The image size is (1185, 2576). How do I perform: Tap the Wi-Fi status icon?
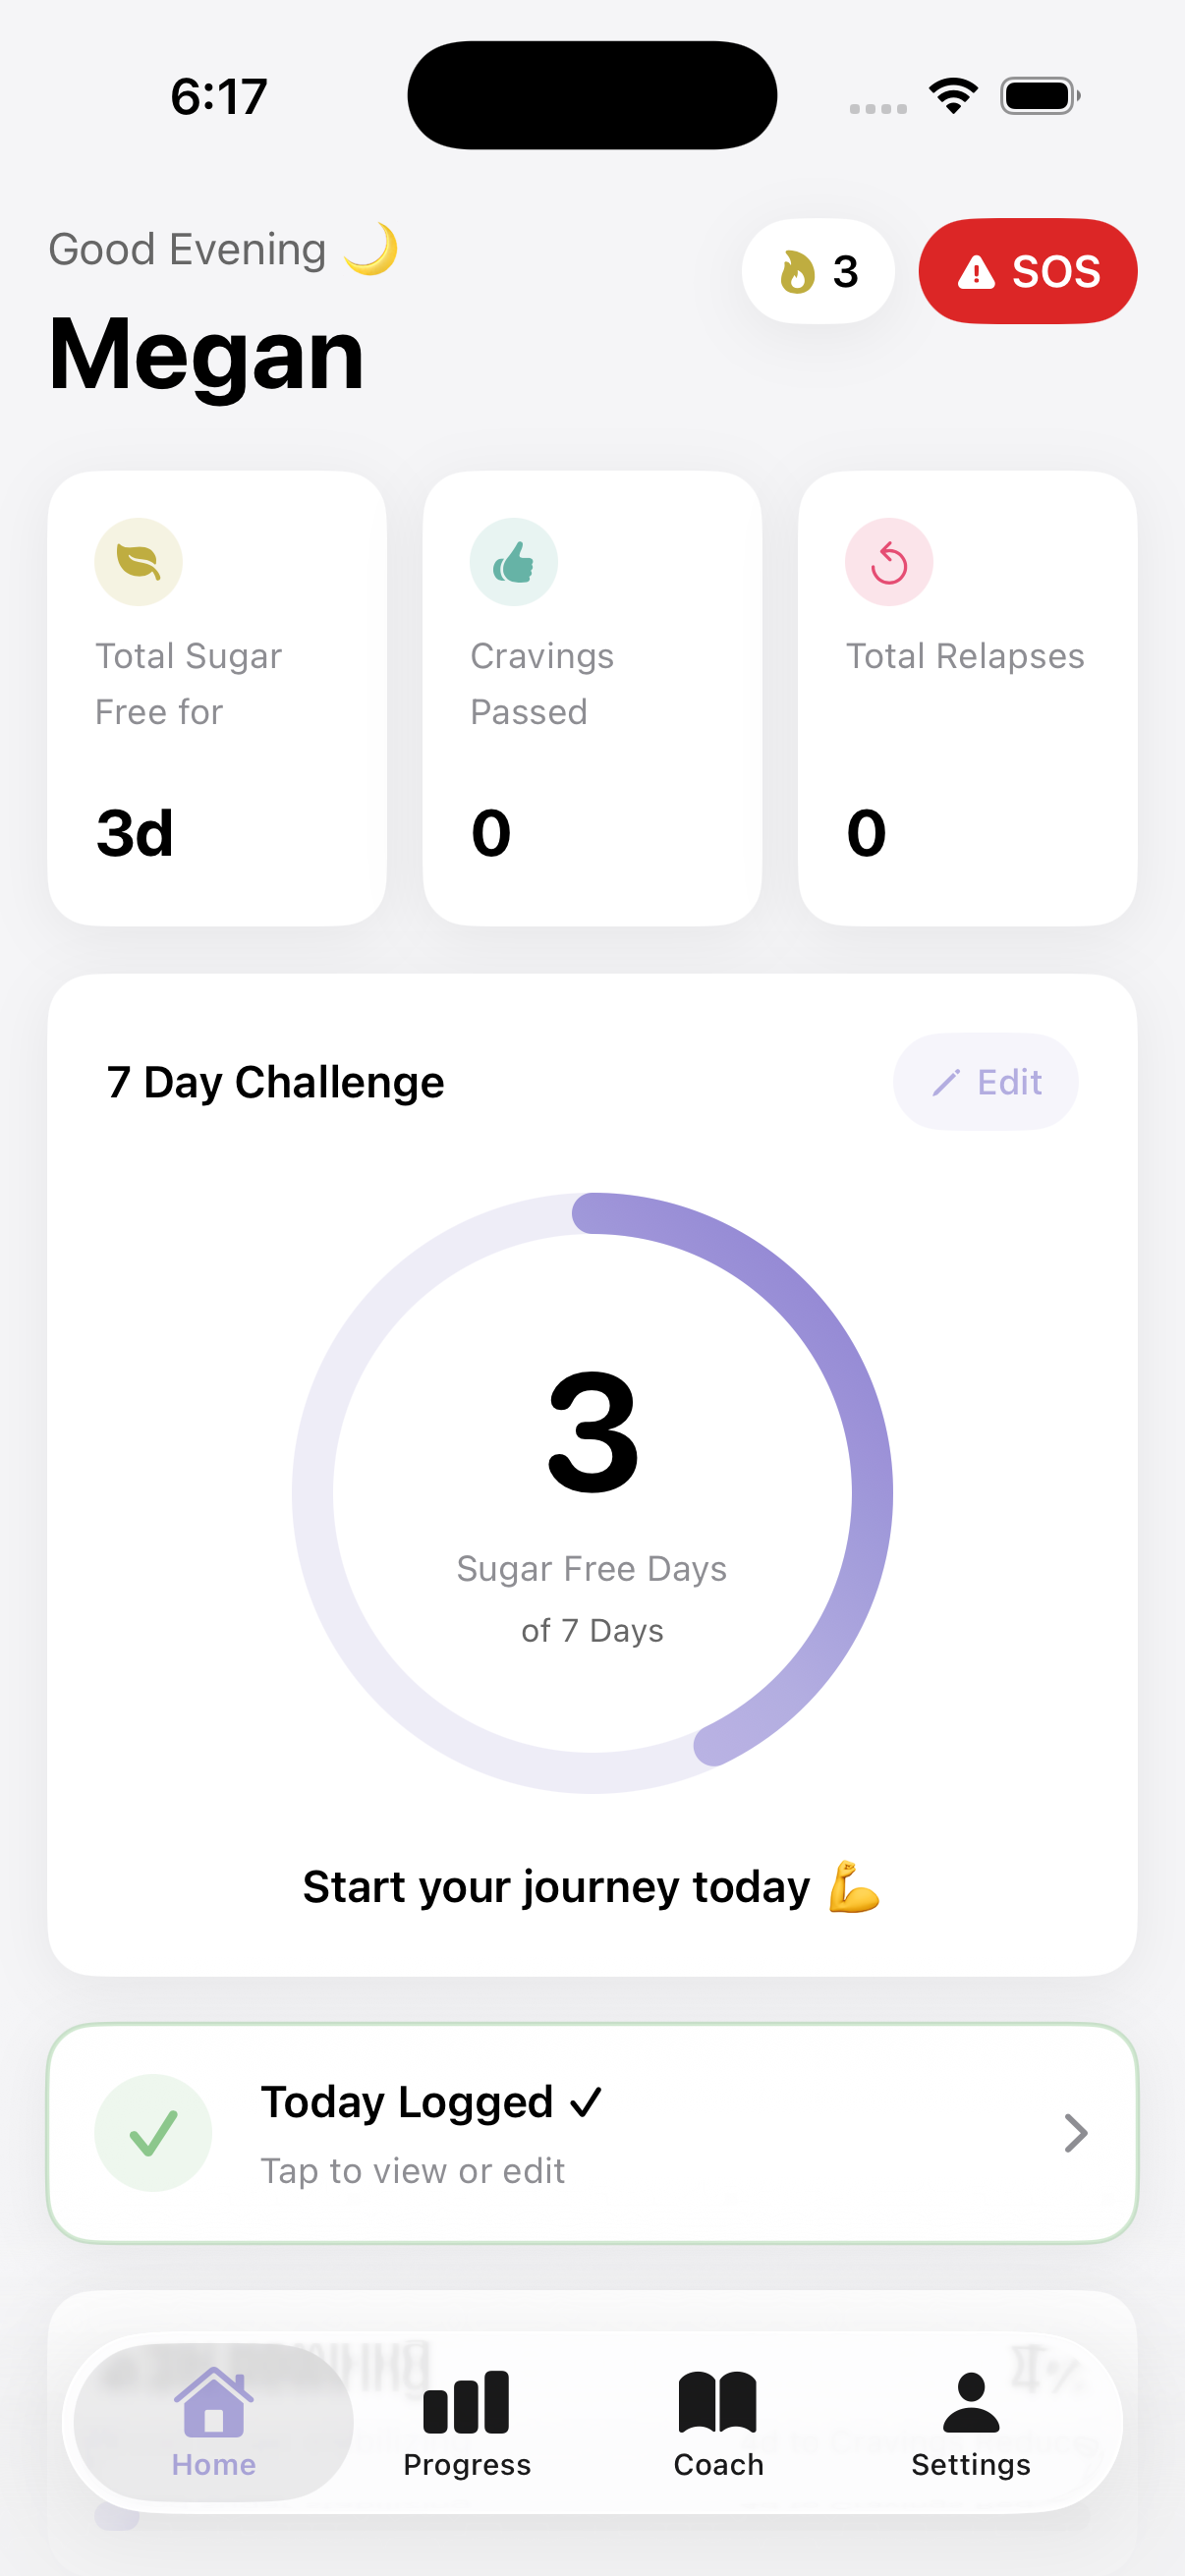pyautogui.click(x=953, y=96)
